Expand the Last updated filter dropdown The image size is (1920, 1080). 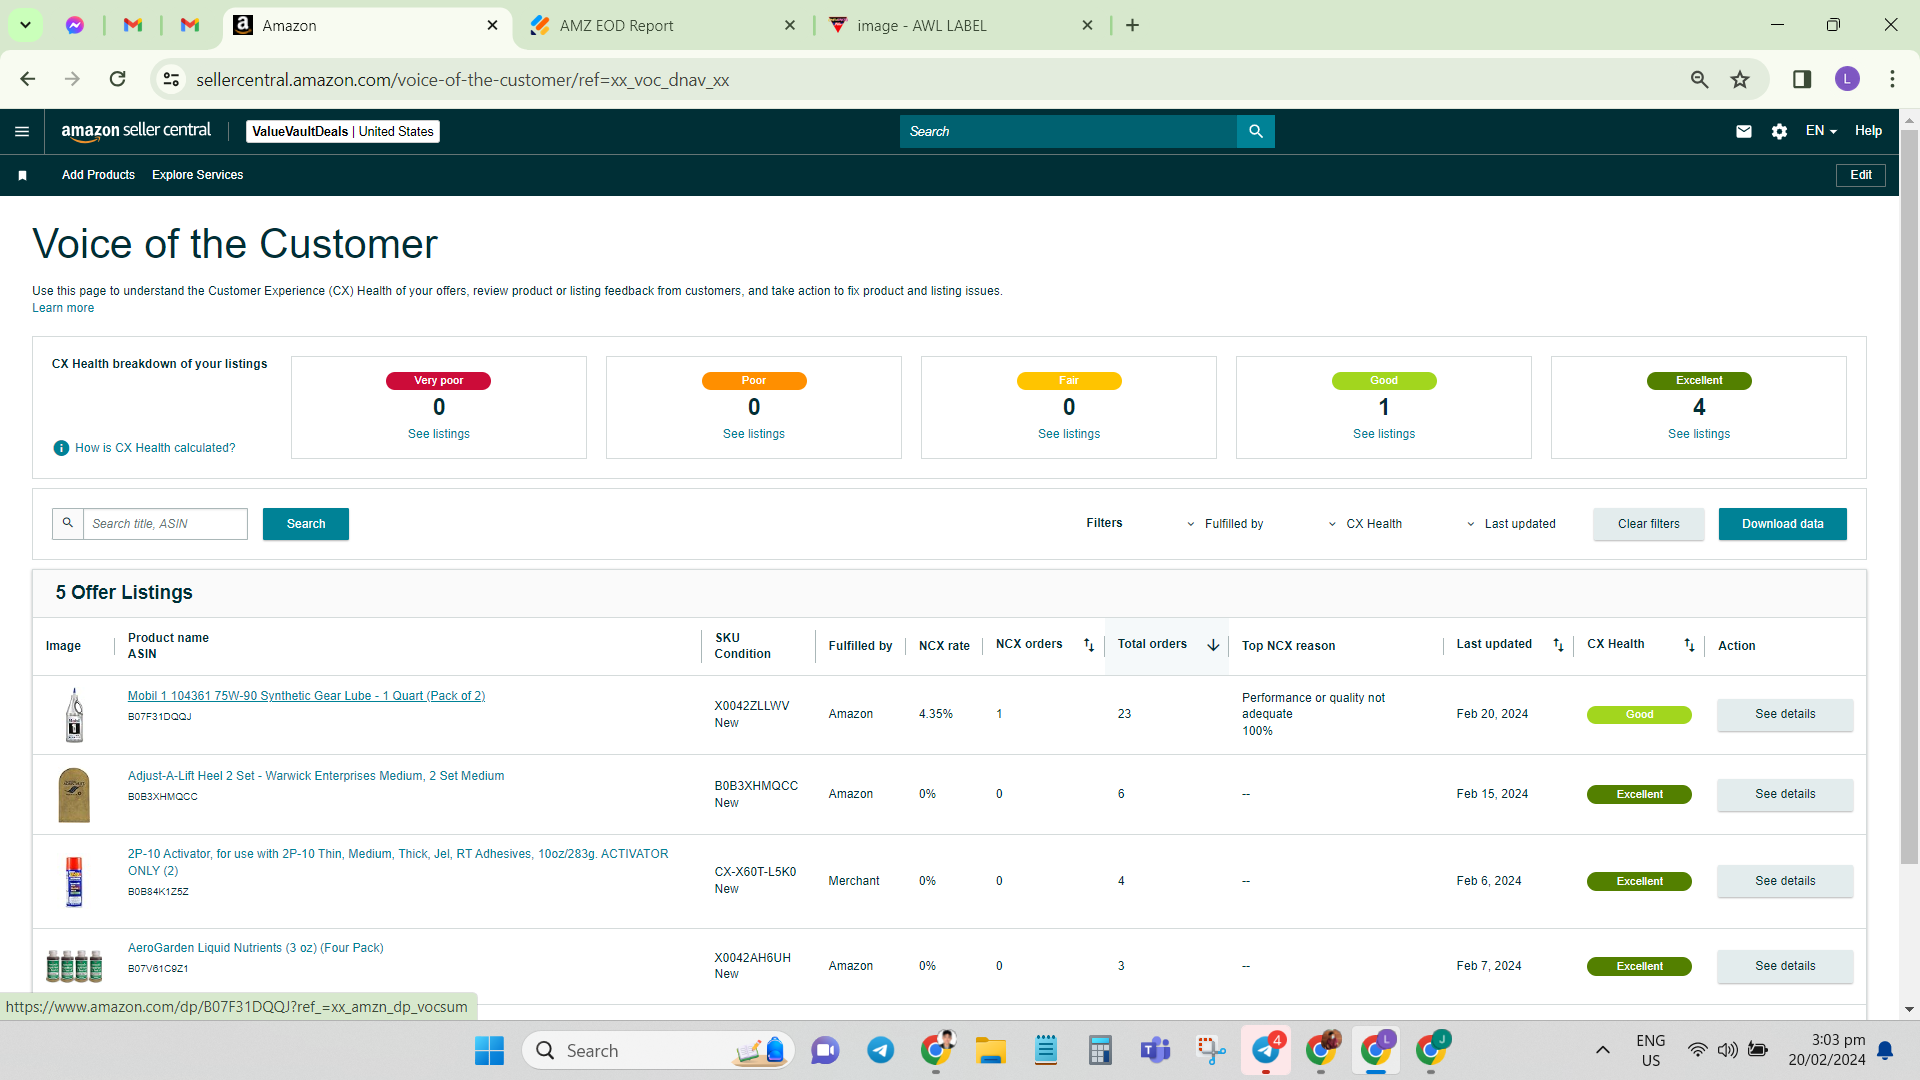click(x=1511, y=524)
